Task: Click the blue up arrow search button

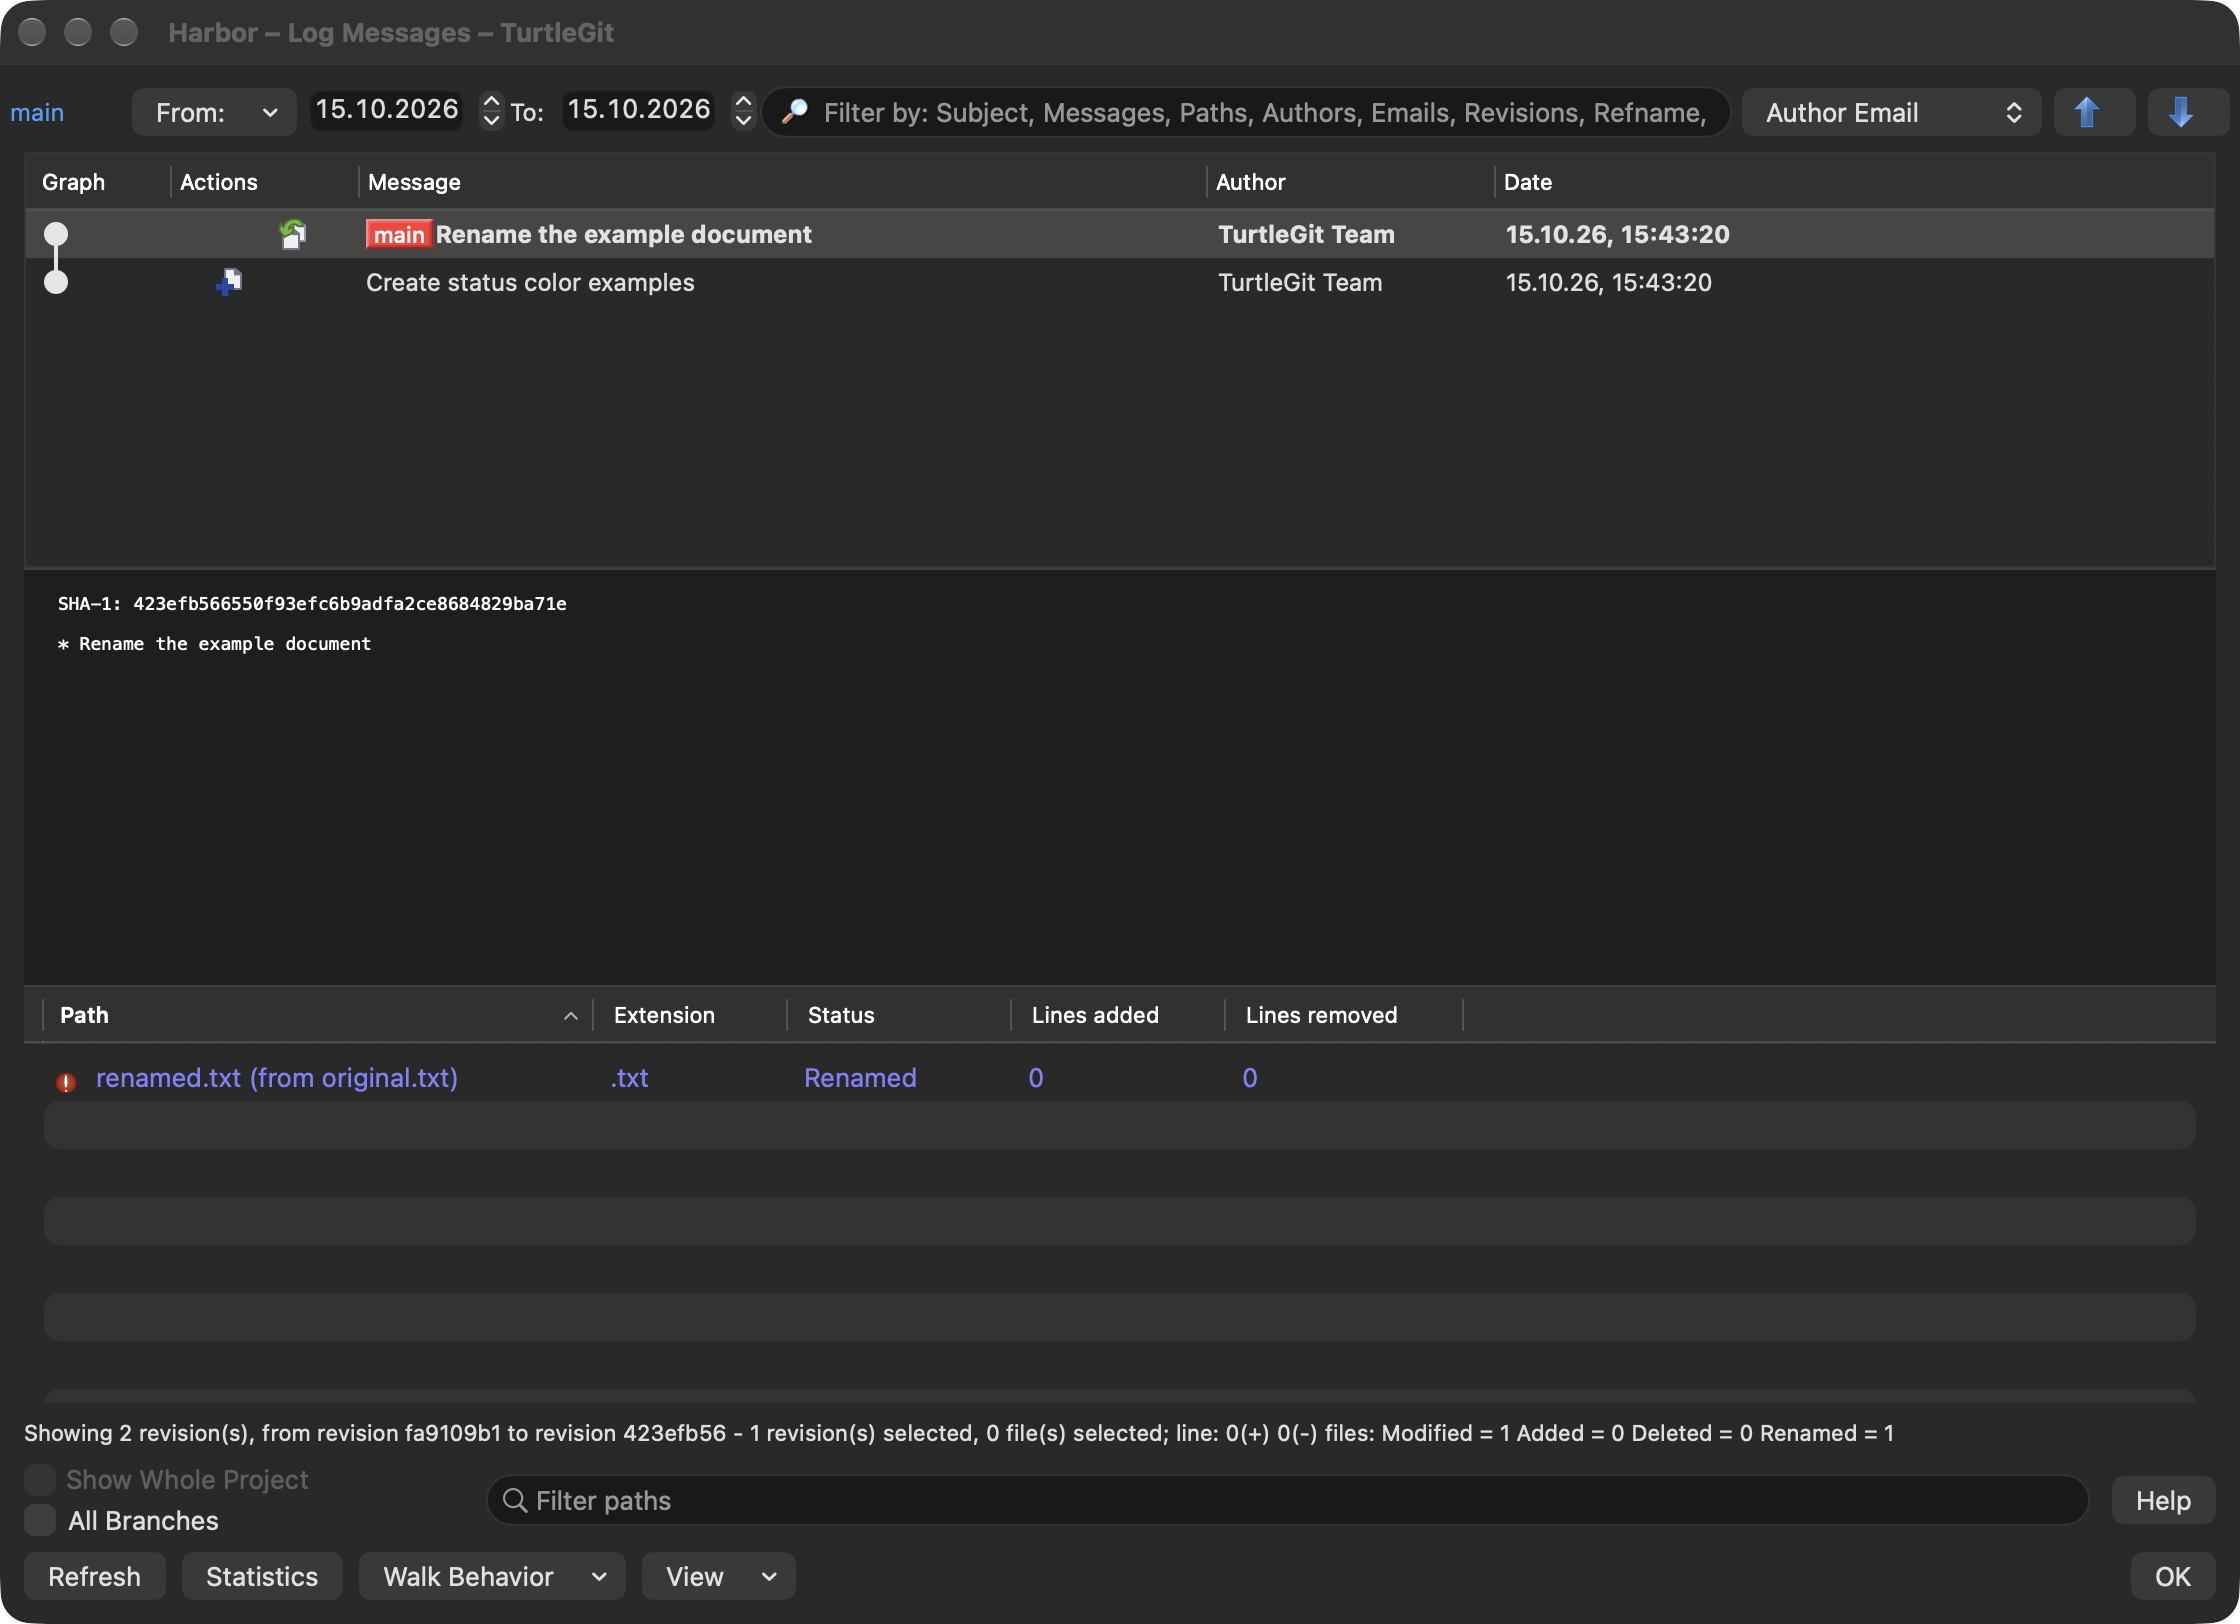Action: pos(2093,112)
